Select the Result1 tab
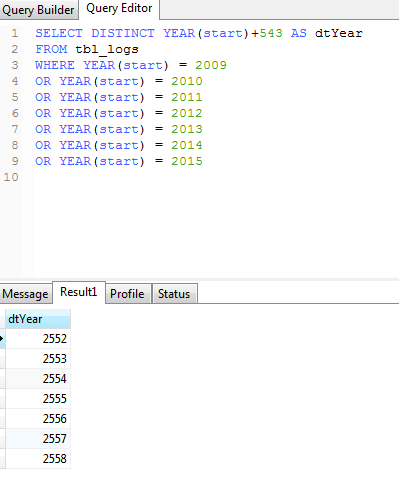 click(x=79, y=292)
